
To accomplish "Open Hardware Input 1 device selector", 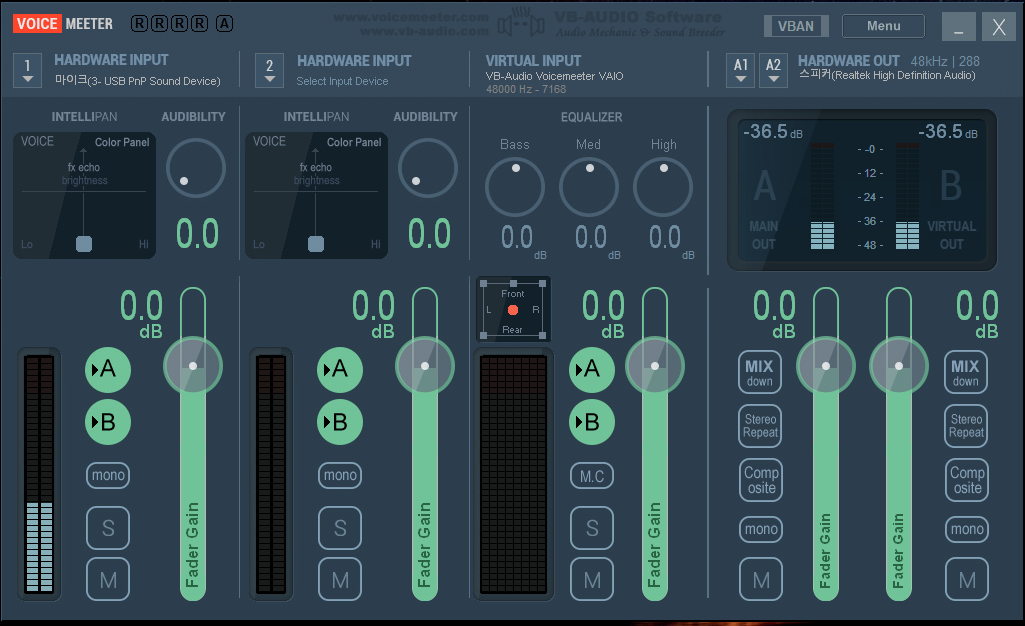I will tap(27, 71).
